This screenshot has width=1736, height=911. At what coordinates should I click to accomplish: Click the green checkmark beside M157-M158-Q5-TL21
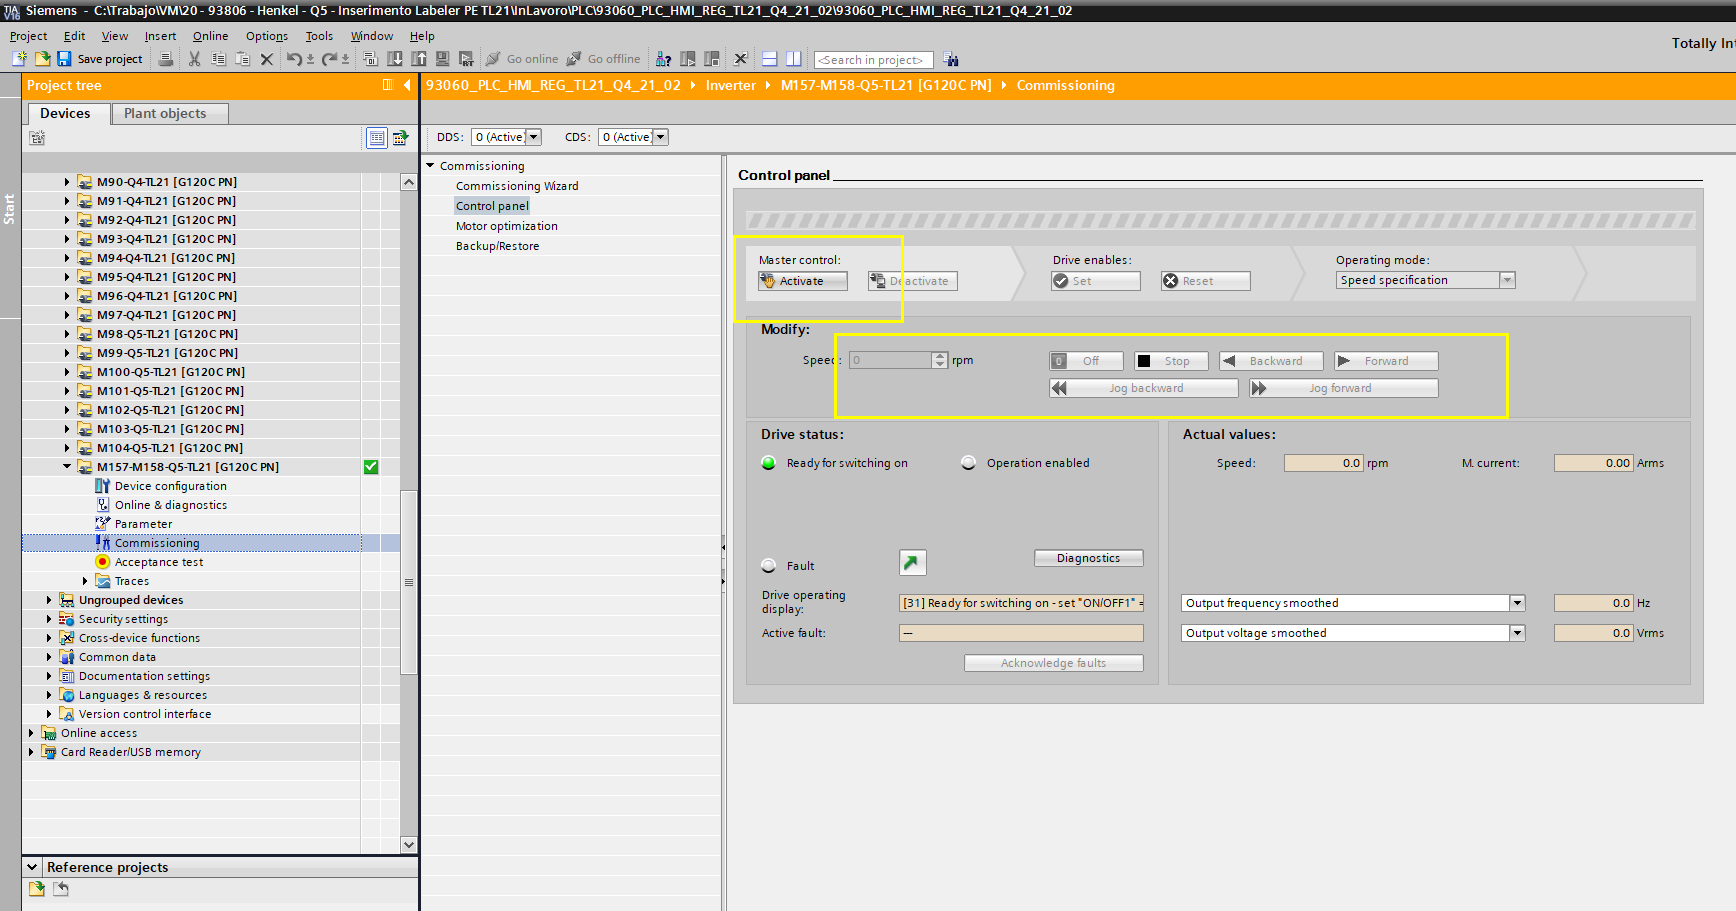pyautogui.click(x=371, y=467)
